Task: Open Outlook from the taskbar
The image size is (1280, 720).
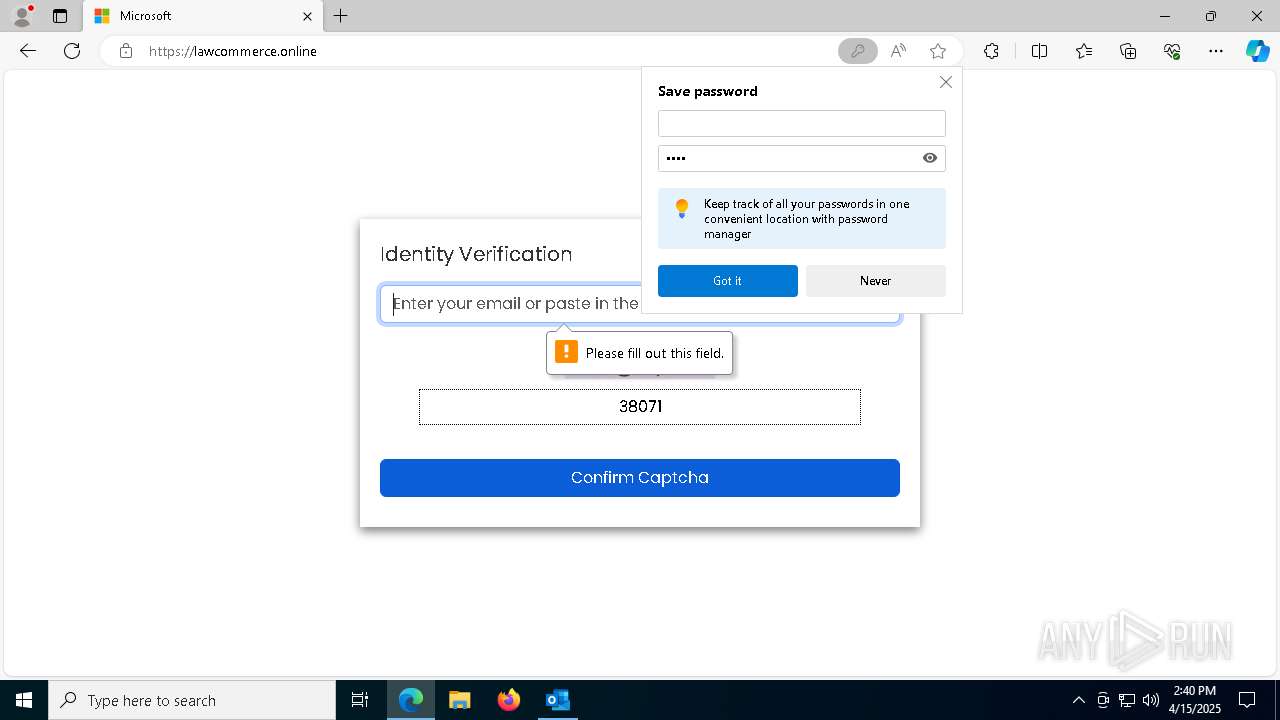Action: click(557, 700)
